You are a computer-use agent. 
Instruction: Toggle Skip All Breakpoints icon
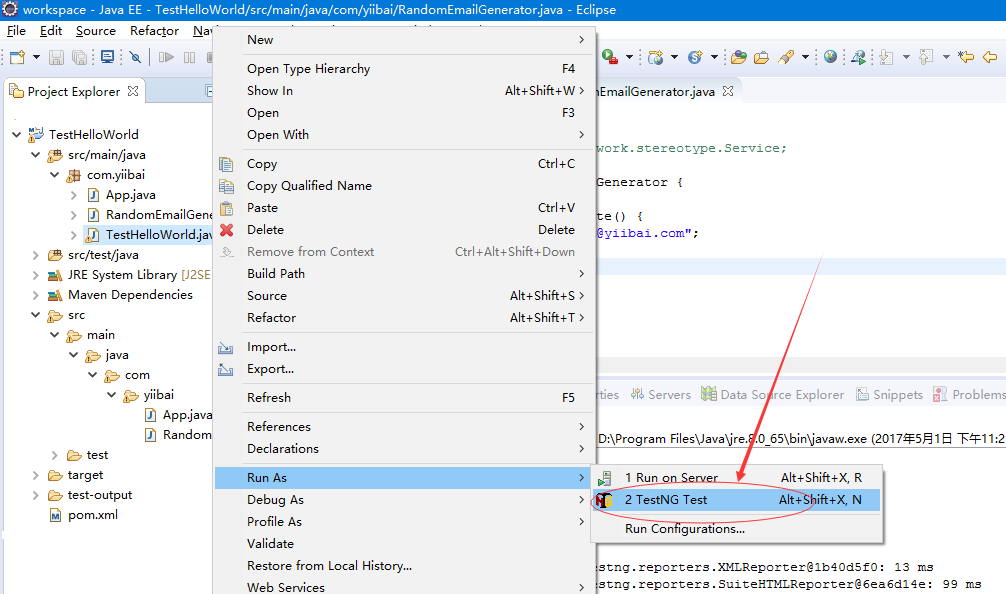click(x=135, y=57)
